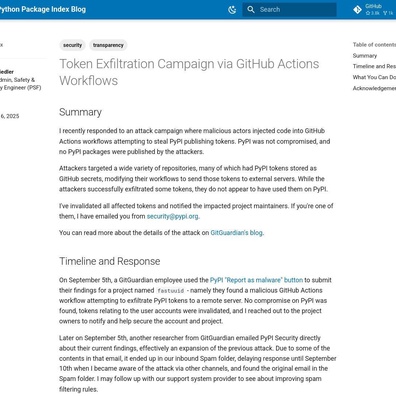396x396 pixels.
Task: Follow the GitGuardian's blog link
Action: coord(236,233)
